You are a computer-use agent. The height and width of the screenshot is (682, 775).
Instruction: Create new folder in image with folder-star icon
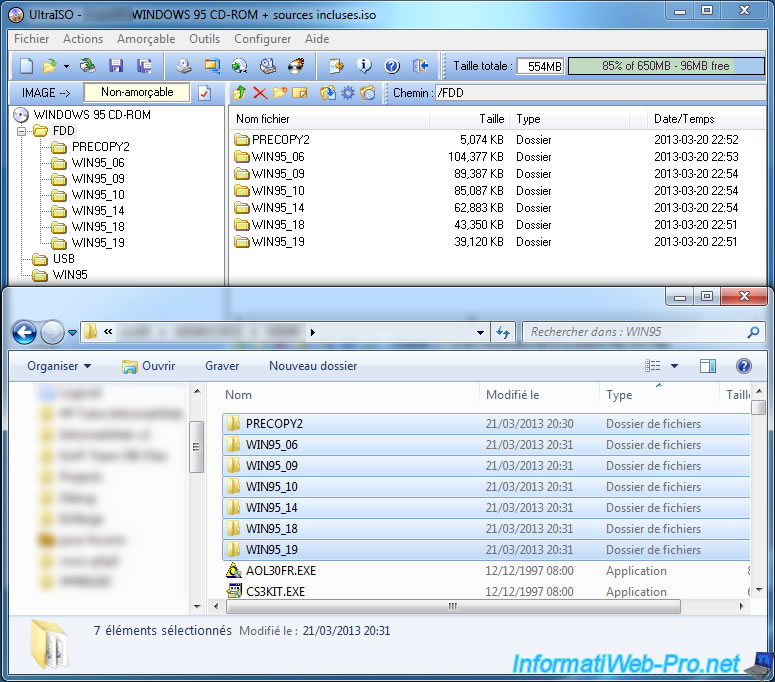(x=280, y=92)
